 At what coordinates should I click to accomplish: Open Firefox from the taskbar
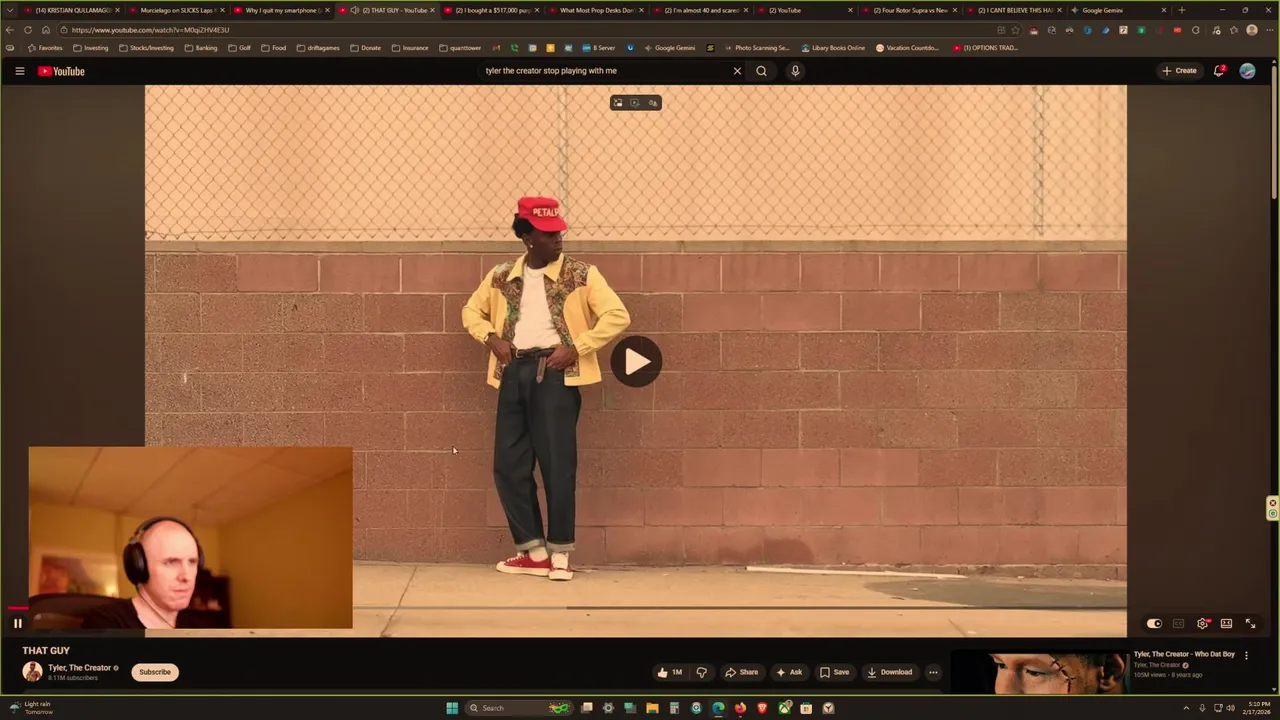click(740, 708)
